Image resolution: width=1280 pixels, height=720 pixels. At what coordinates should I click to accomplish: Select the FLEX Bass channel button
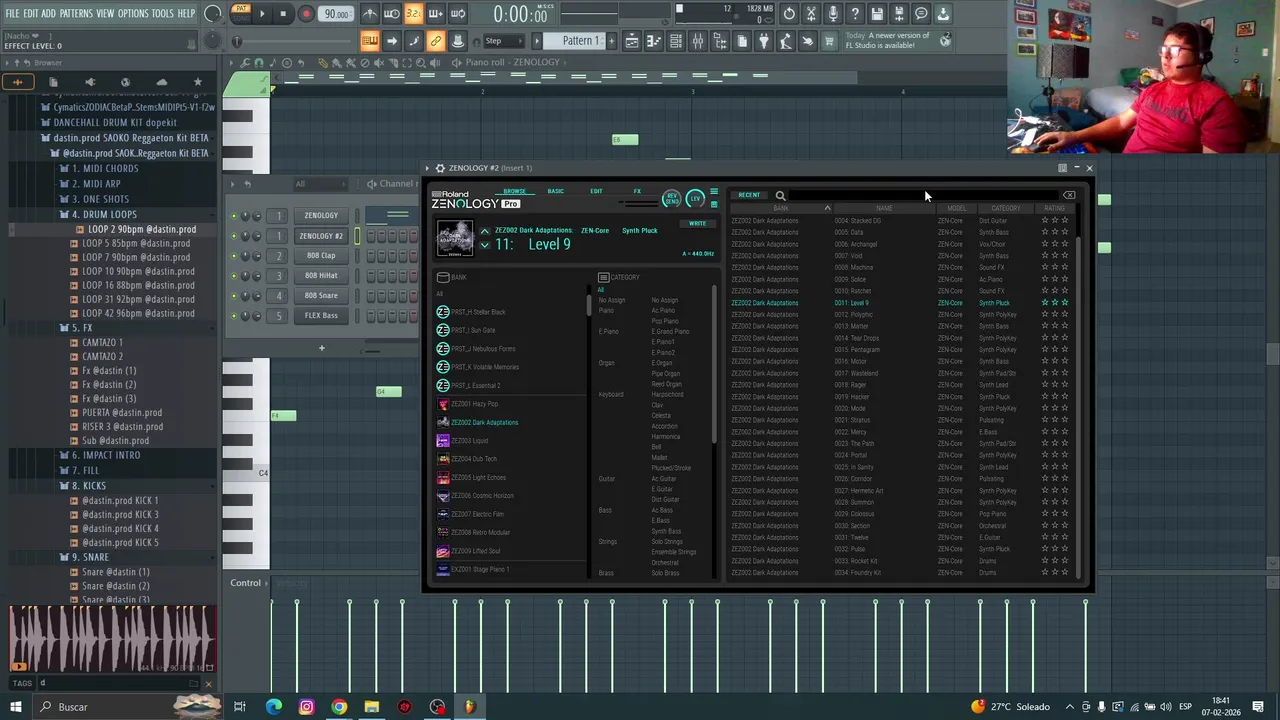(x=321, y=315)
